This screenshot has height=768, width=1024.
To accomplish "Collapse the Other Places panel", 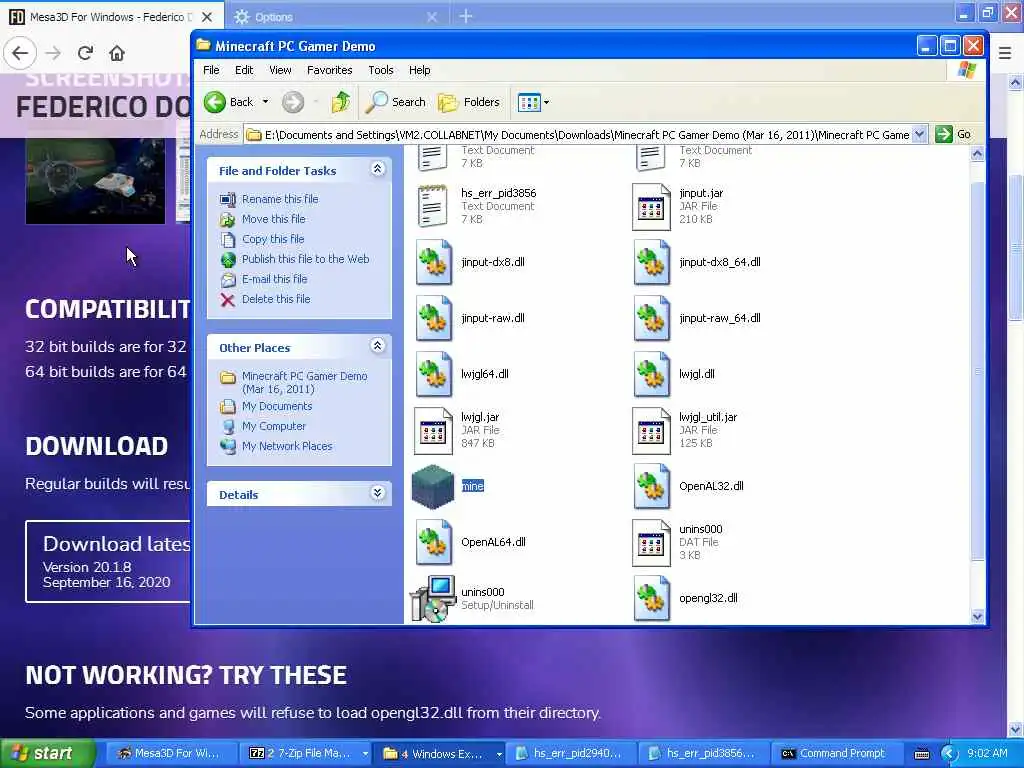I will (377, 346).
